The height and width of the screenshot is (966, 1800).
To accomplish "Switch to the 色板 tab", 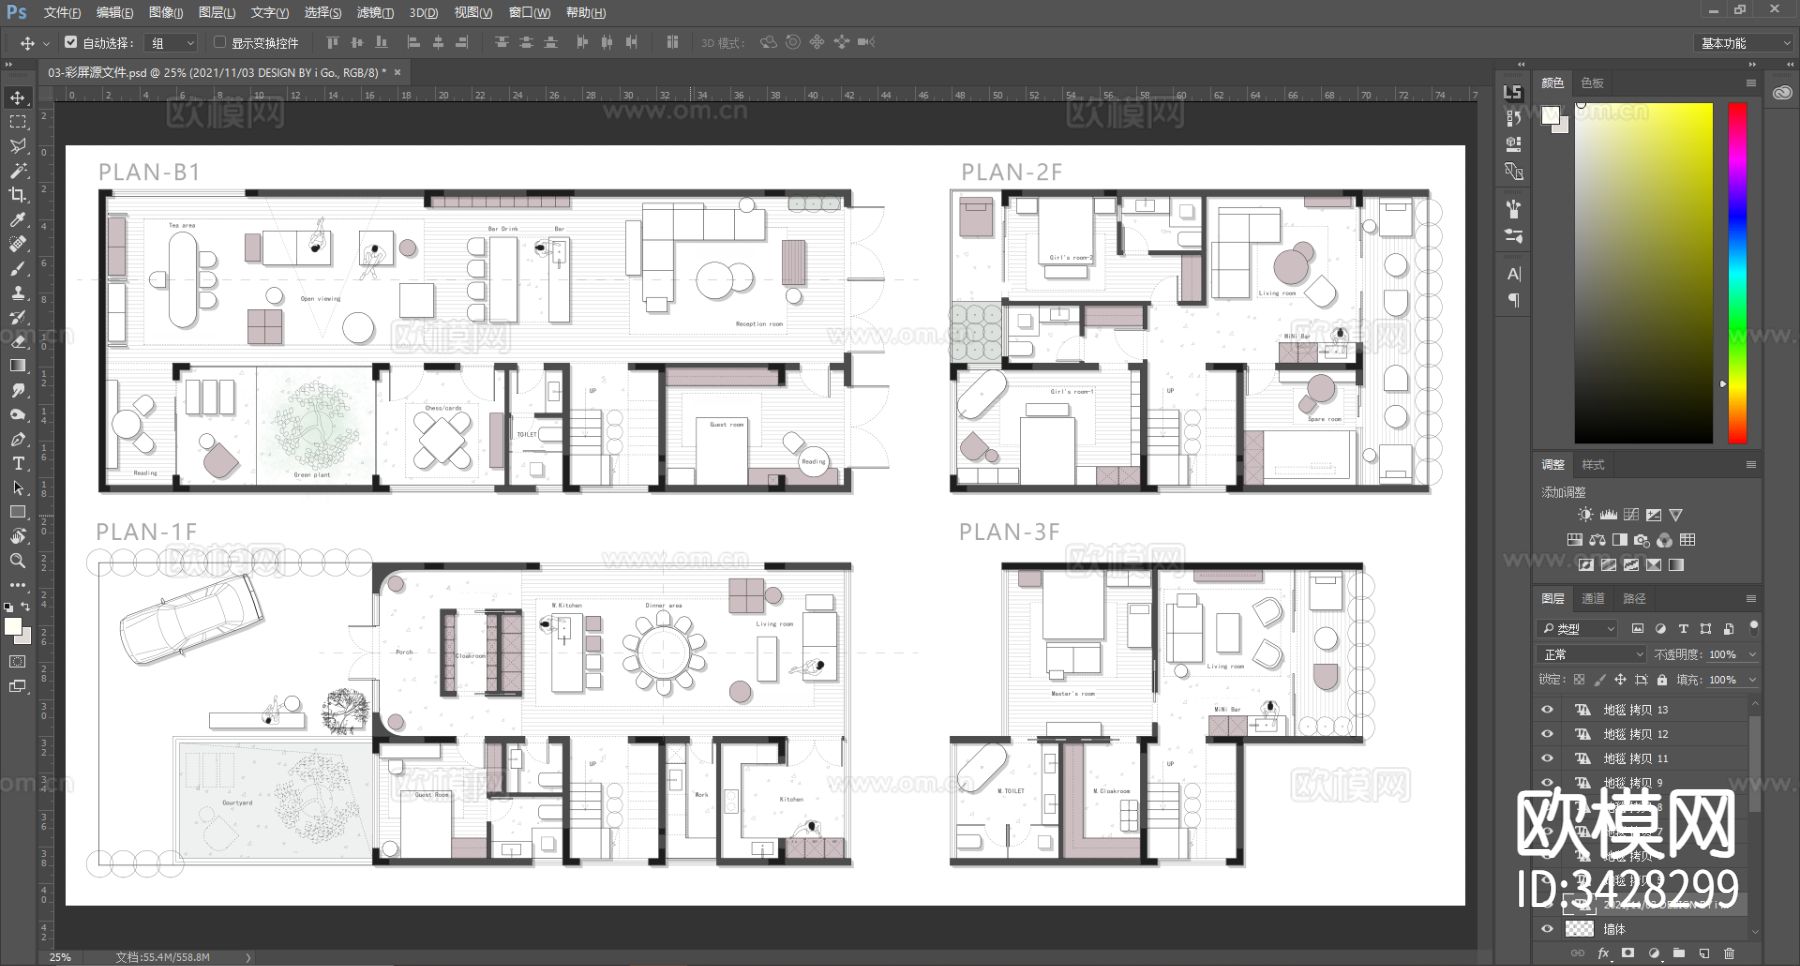I will click(1592, 83).
